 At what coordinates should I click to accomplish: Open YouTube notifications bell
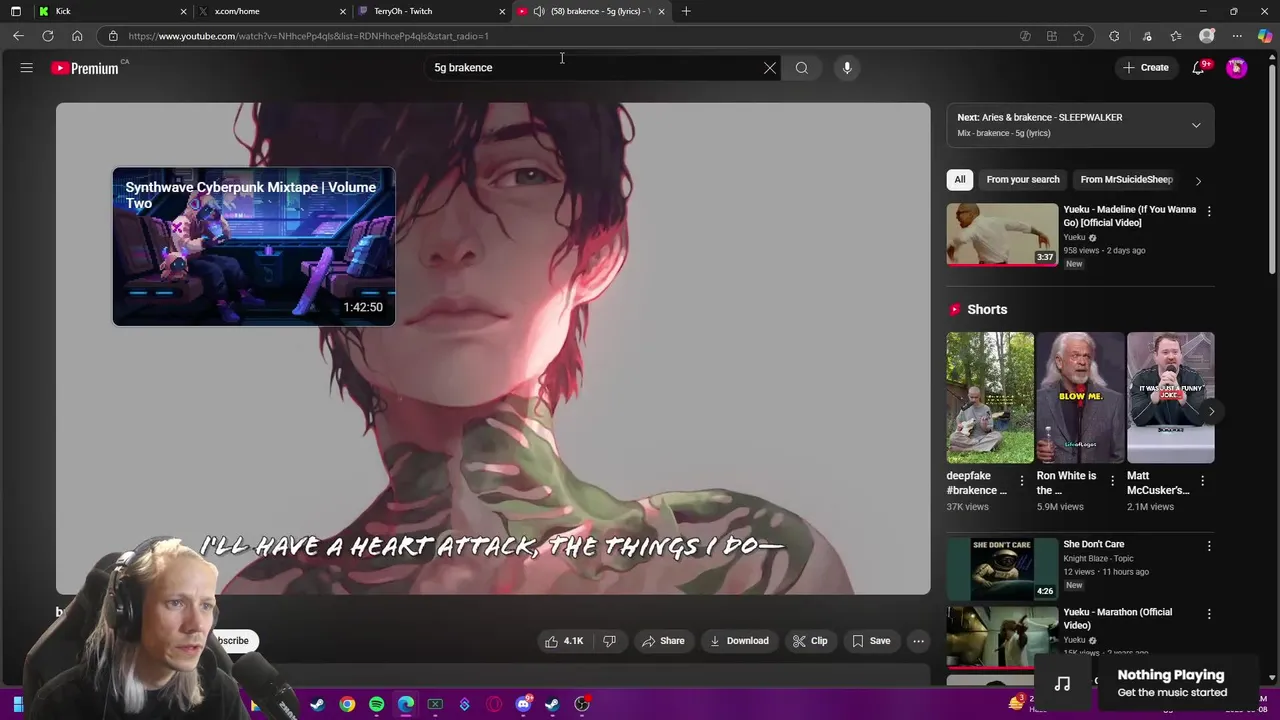(1199, 68)
